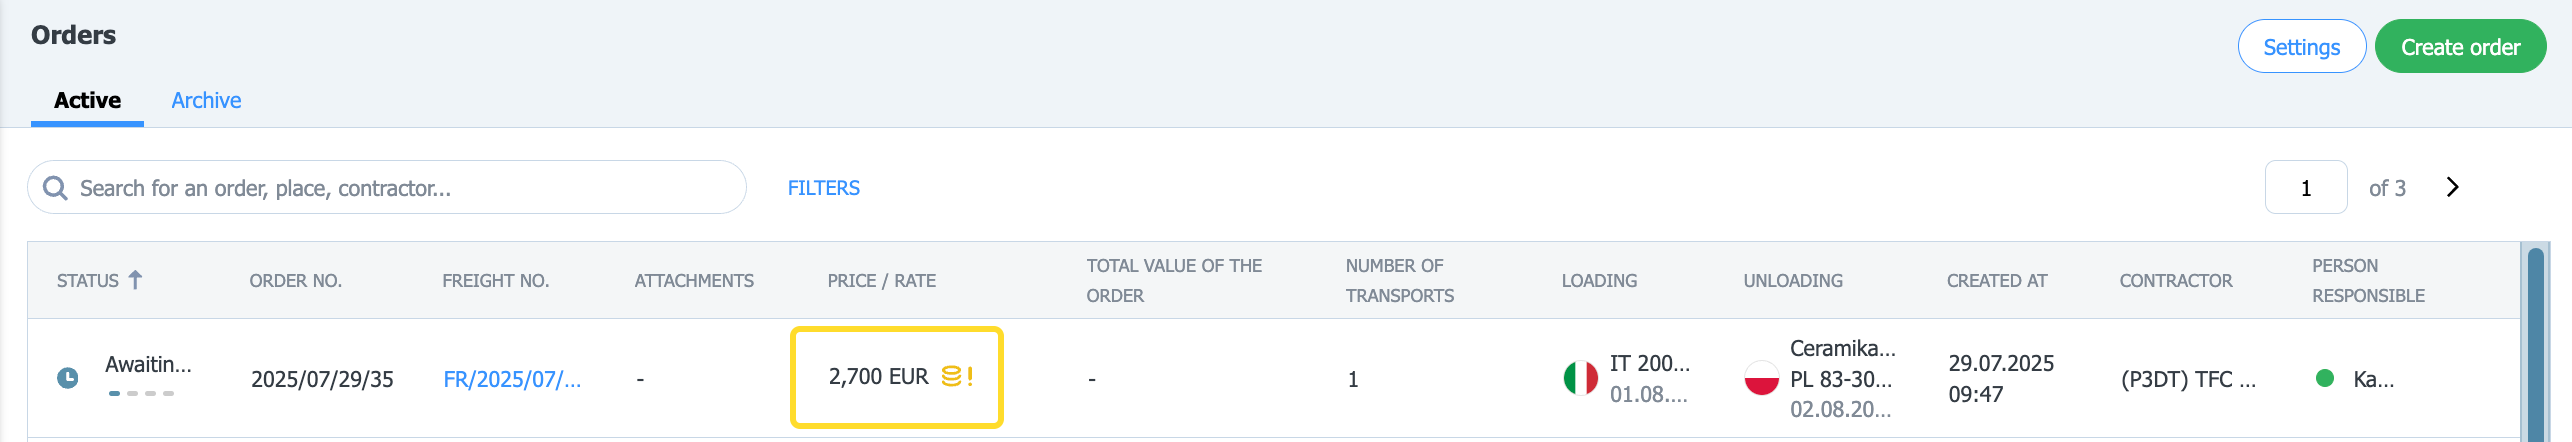Open freight link FR/2025/07/...
This screenshot has width=2572, height=442.
512,379
